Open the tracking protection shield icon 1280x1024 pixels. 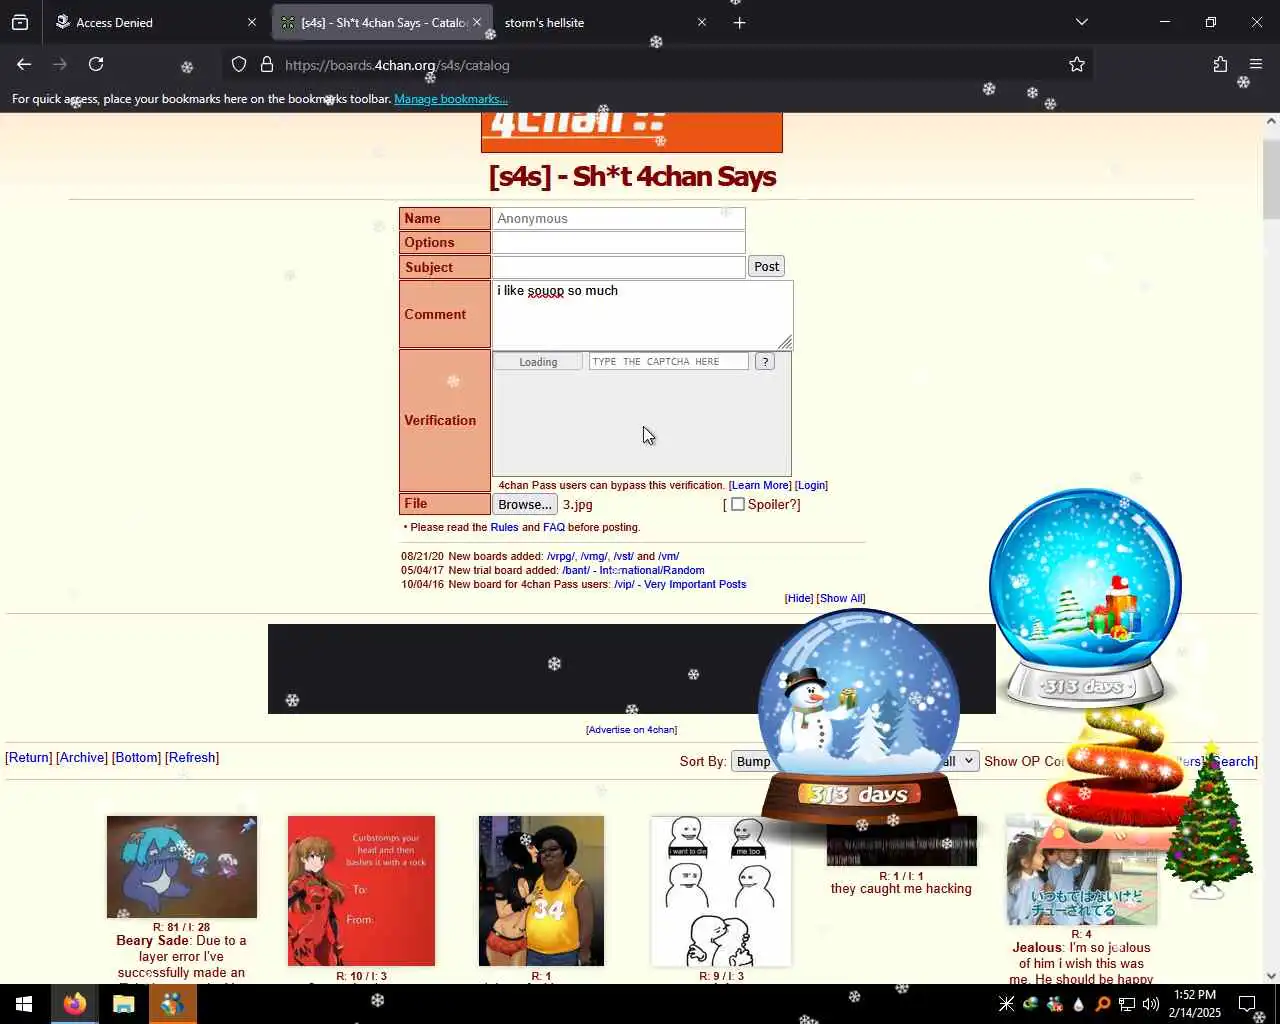[239, 64]
